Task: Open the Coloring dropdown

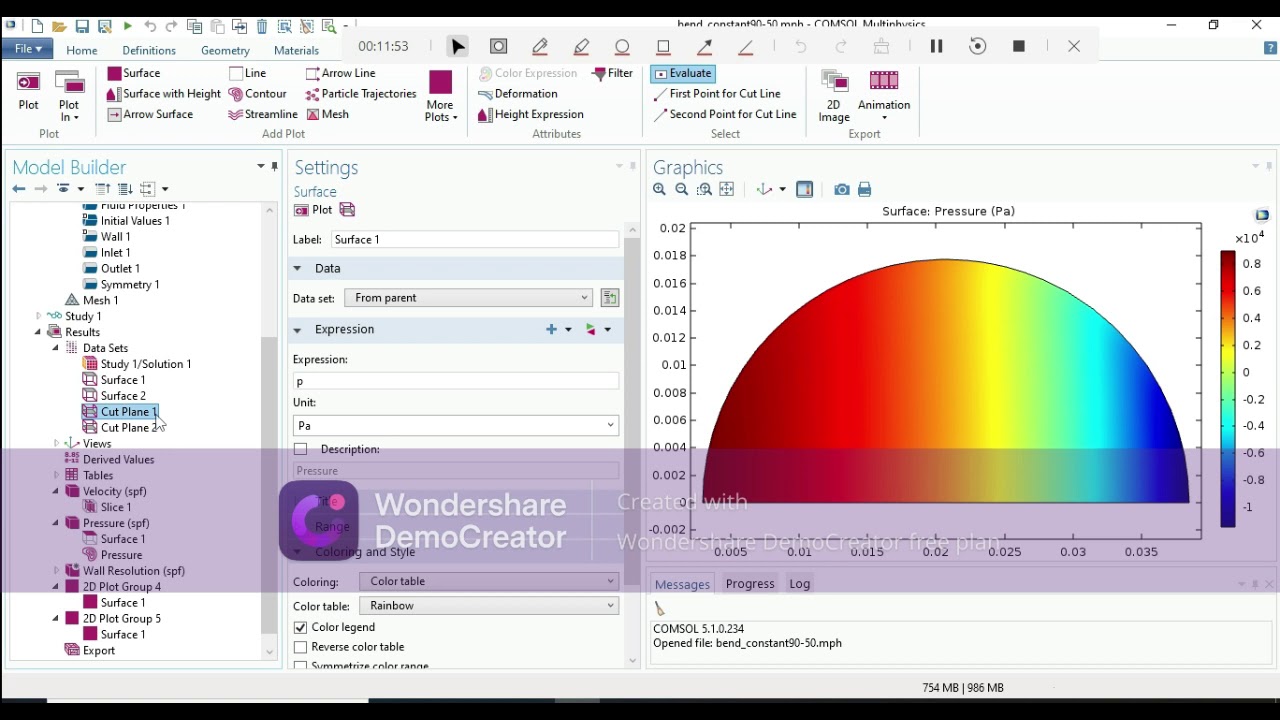Action: click(489, 582)
